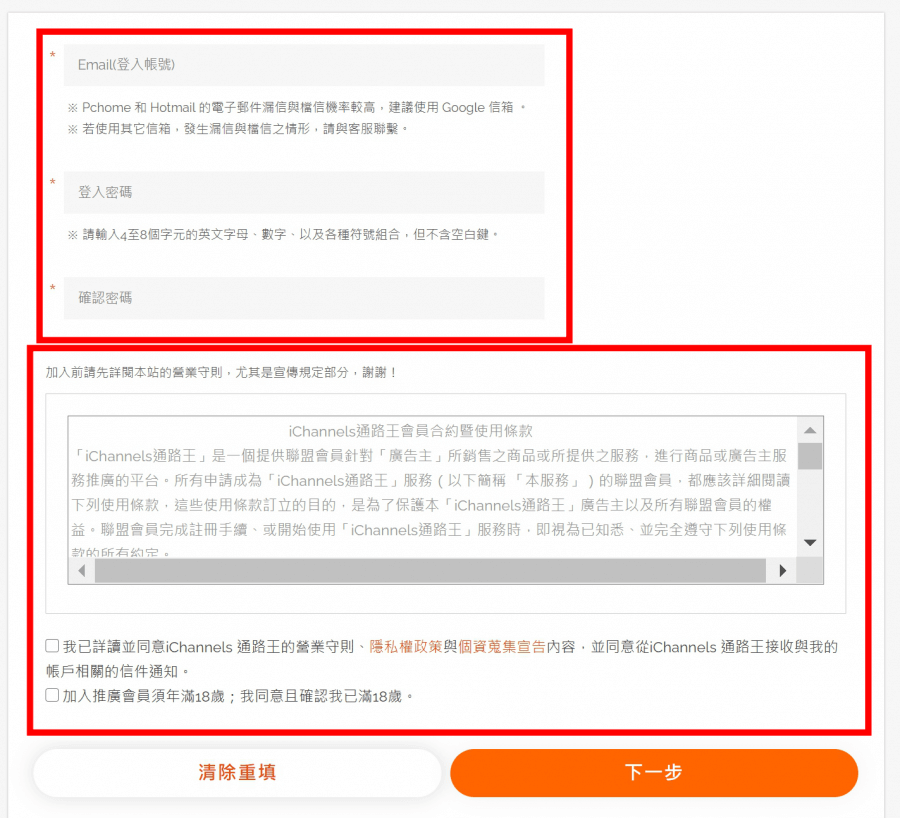900x818 pixels.
Task: Check the 我已詳讀並同意 terms agreement checkbox
Action: tap(52, 646)
